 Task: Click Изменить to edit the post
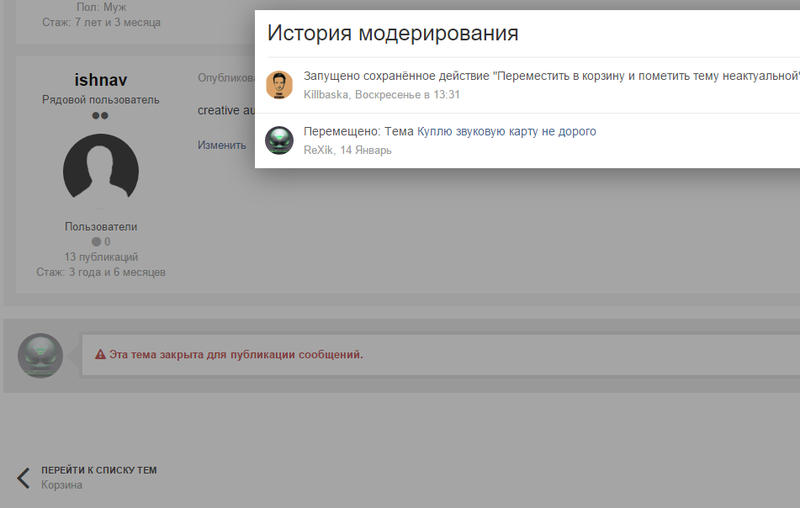pyautogui.click(x=222, y=145)
